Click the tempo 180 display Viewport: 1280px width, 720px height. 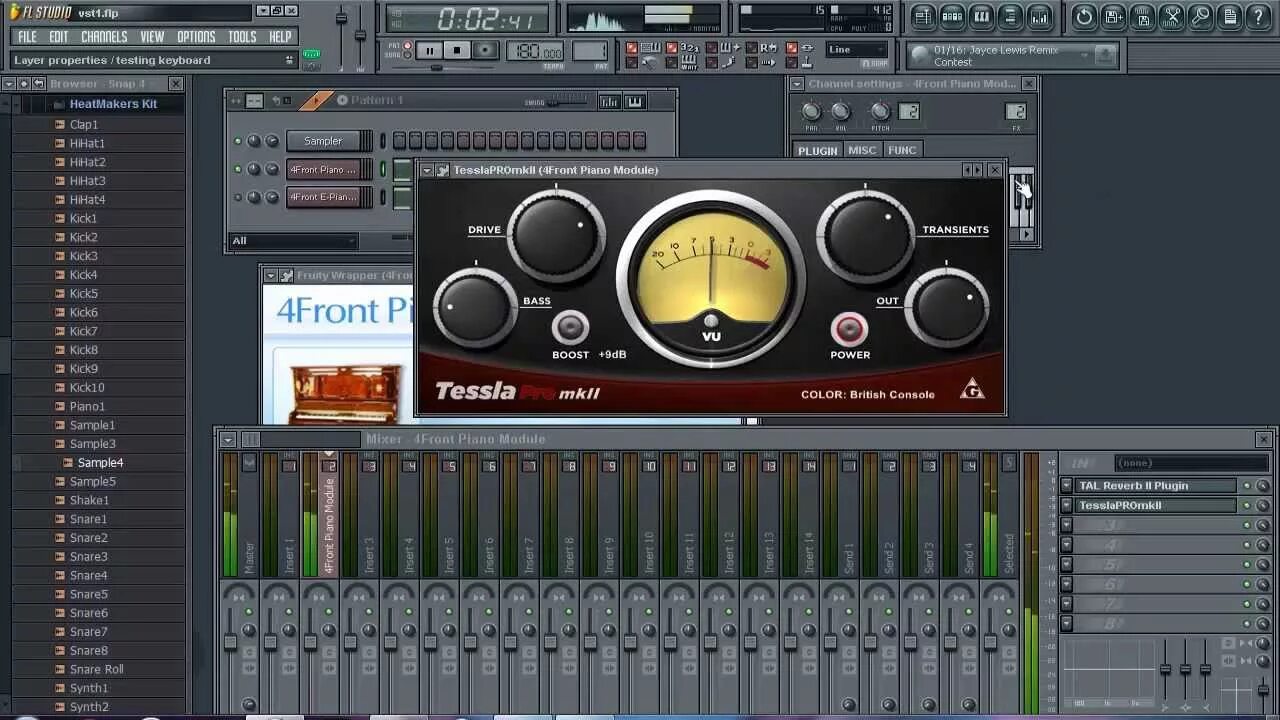537,50
